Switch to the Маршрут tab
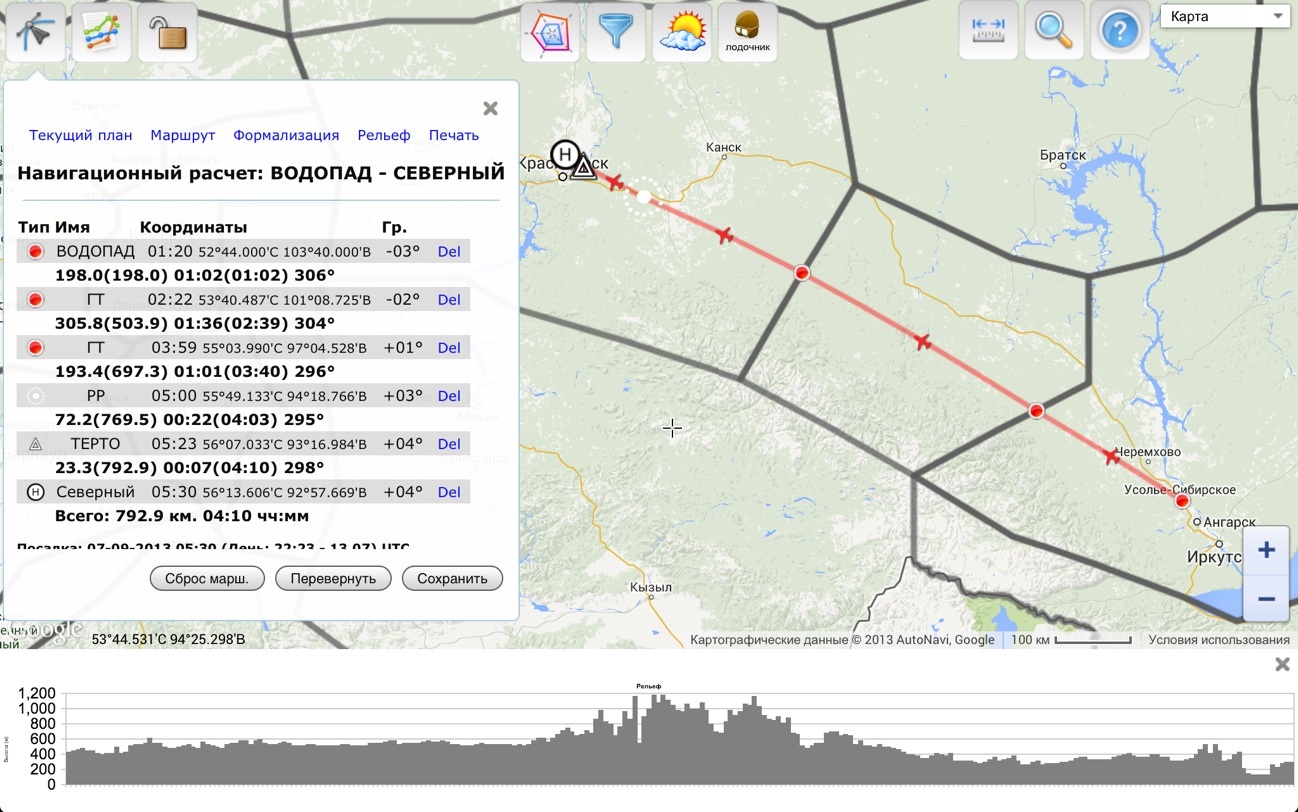The height and width of the screenshot is (812, 1298). 183,135
